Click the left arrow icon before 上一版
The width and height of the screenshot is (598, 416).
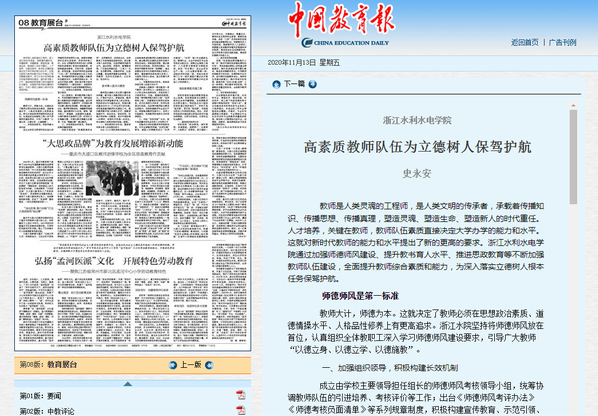click(x=173, y=365)
